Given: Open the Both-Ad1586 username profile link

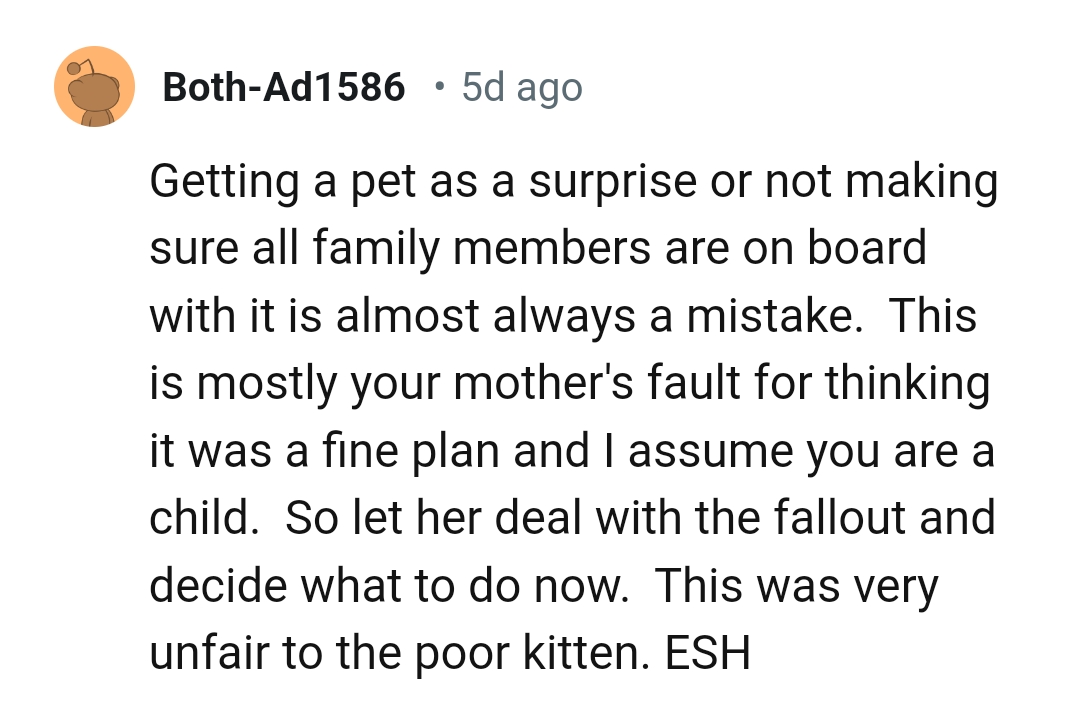Looking at the screenshot, I should point(283,88).
